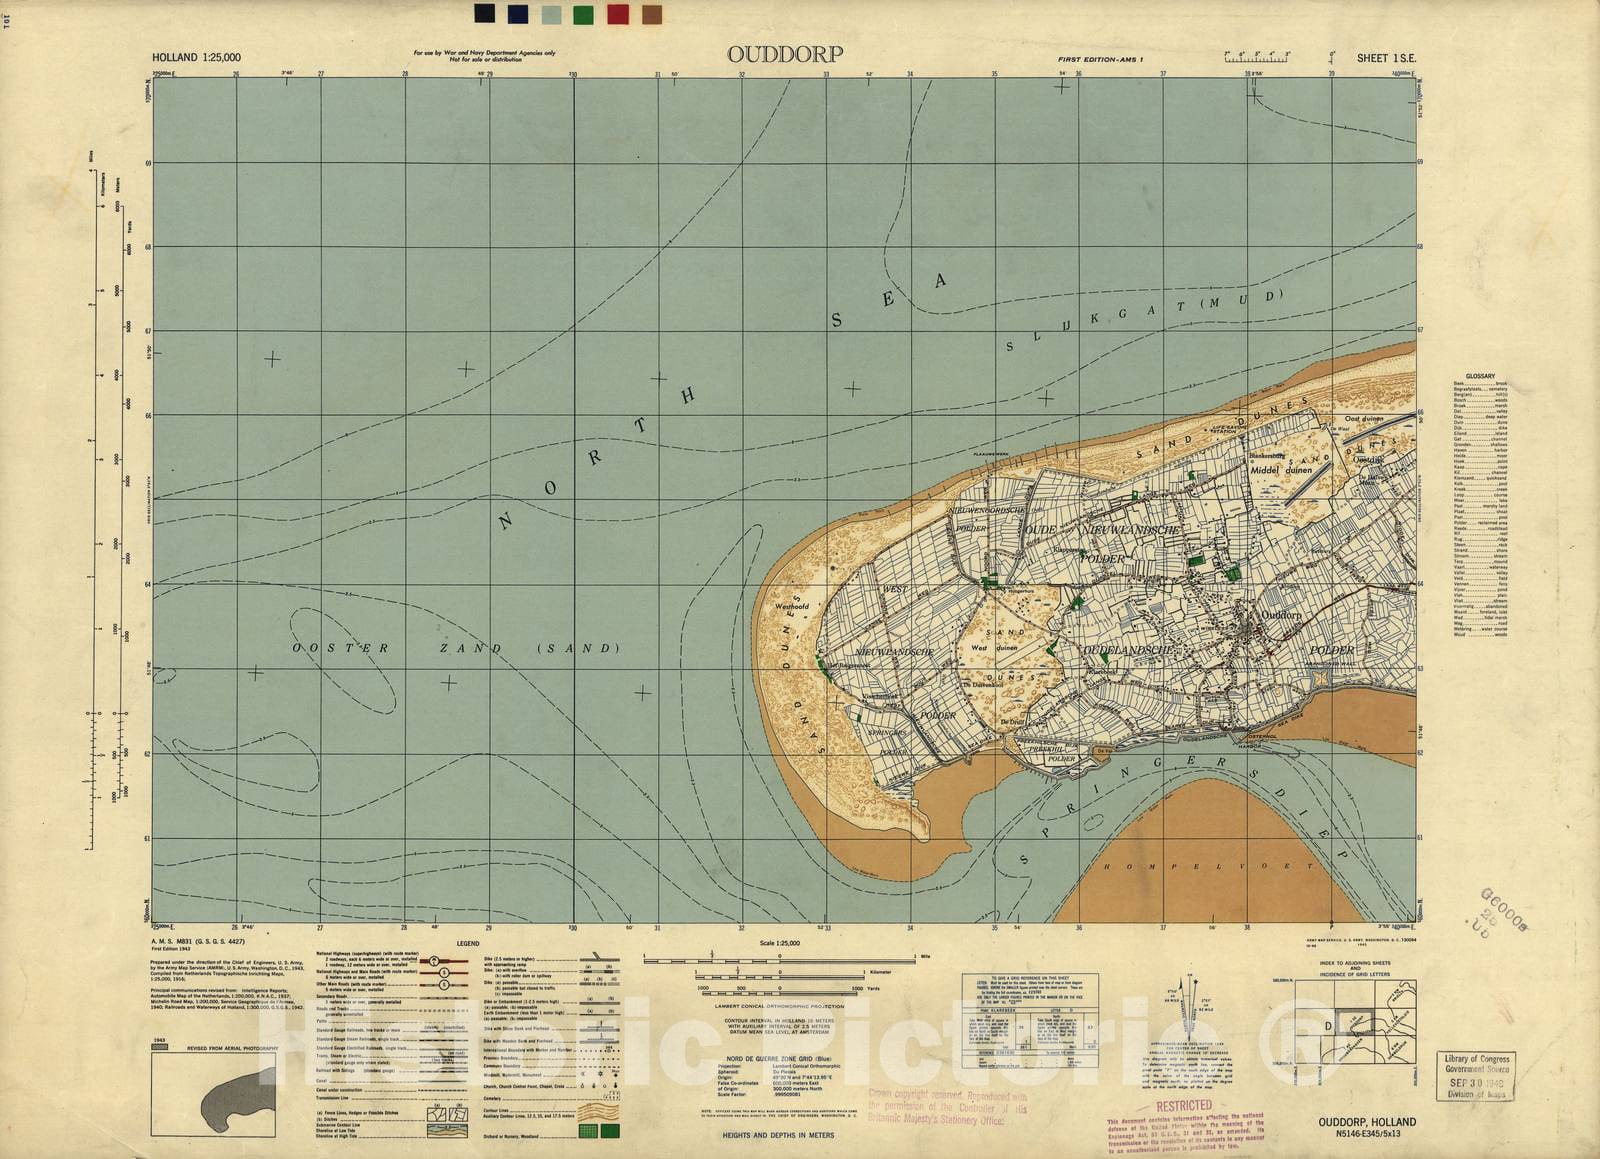Click the magnetic declination arrow diagram
Image resolution: width=1600 pixels, height=1159 pixels.
[1187, 1008]
